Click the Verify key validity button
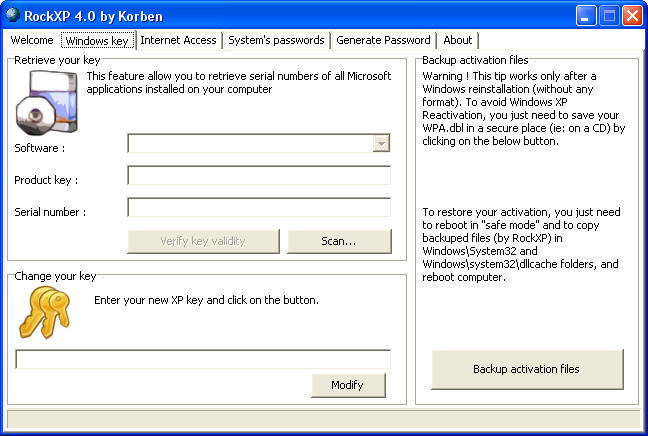 [203, 241]
